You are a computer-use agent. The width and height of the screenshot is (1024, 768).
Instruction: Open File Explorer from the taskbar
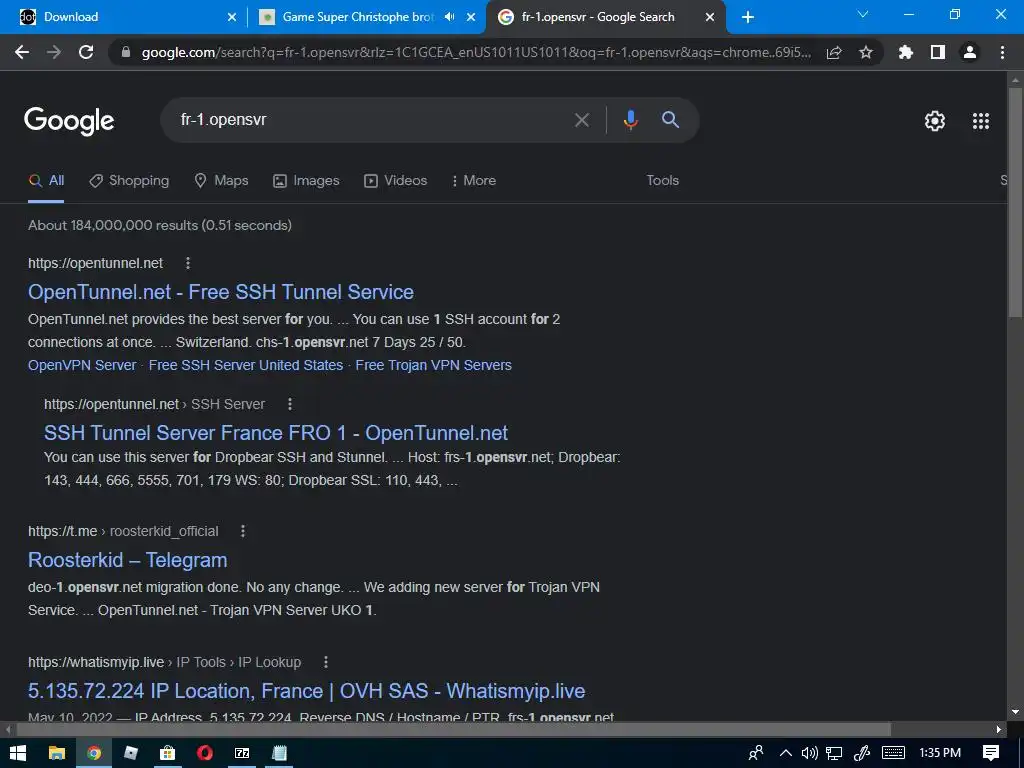coord(57,753)
